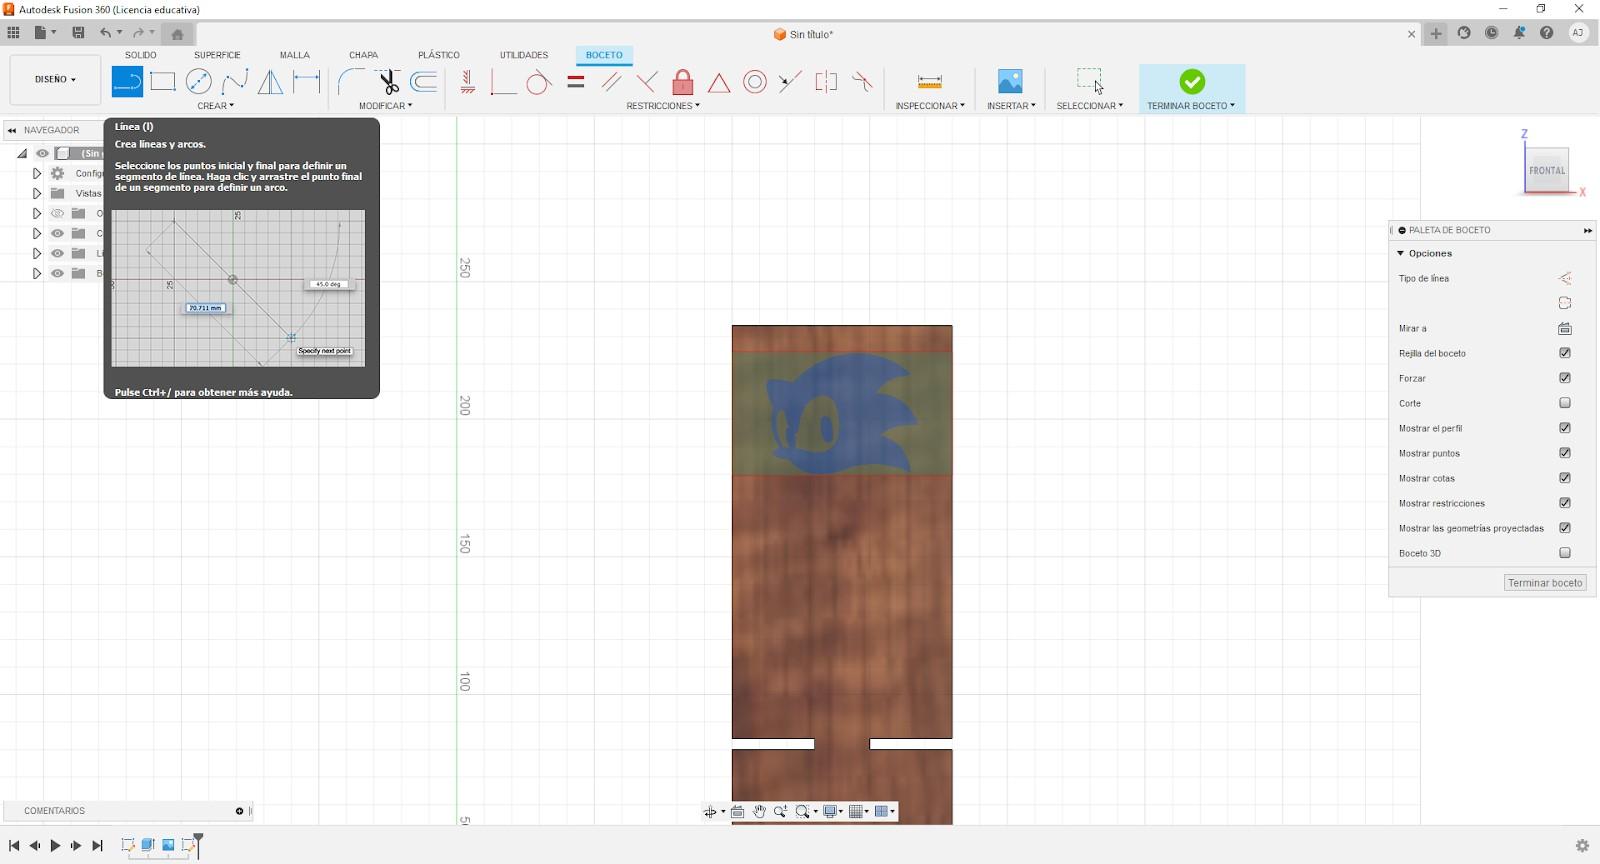Hide the root component with its eye icon
The height and width of the screenshot is (864, 1600).
click(x=42, y=153)
